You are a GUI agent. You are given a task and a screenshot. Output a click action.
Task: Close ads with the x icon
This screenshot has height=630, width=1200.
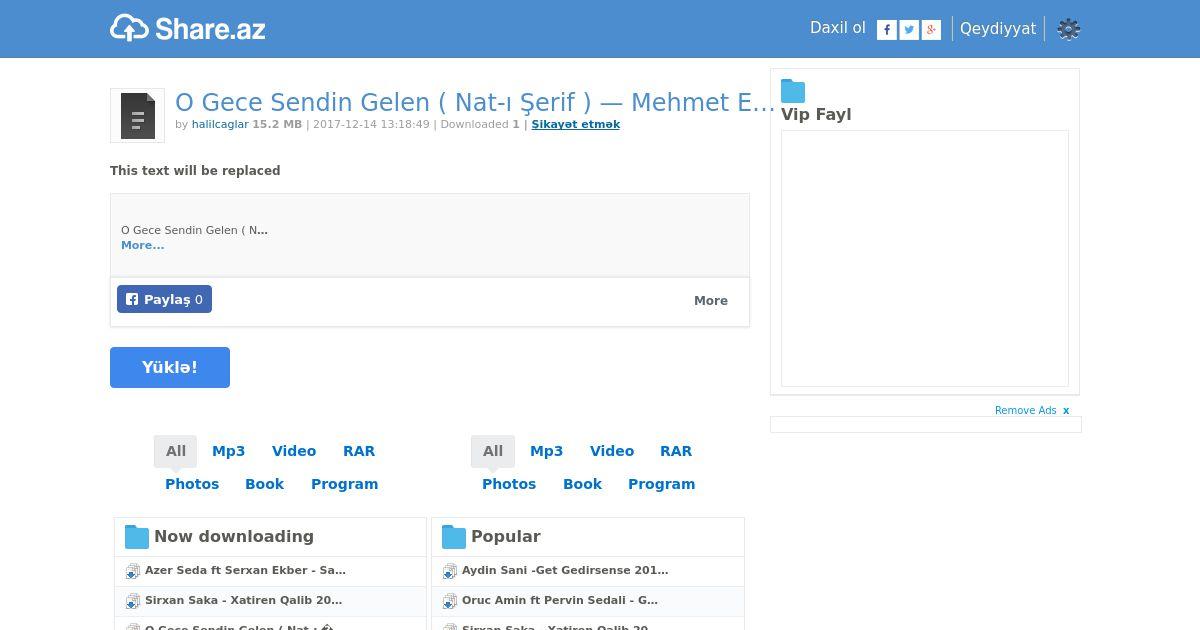click(1066, 411)
